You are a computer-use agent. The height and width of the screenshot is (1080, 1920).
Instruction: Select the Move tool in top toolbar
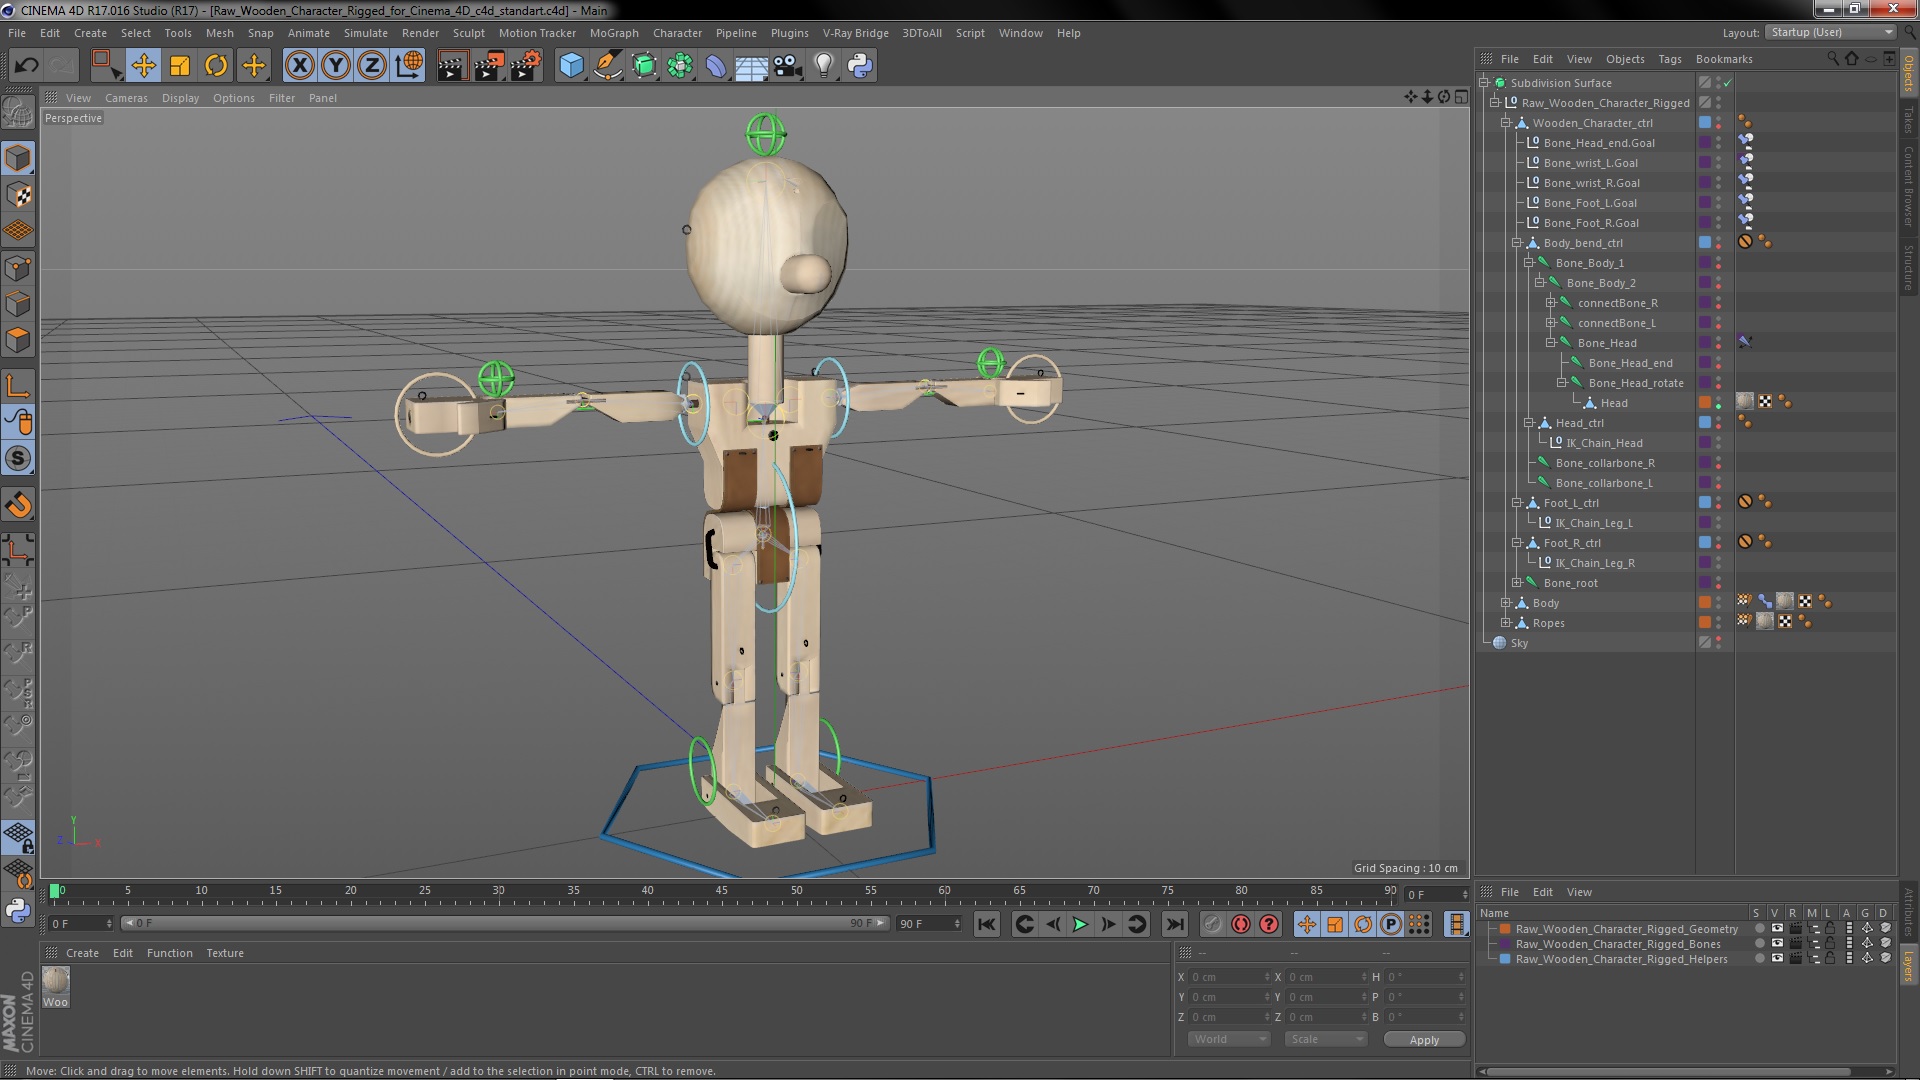click(143, 66)
